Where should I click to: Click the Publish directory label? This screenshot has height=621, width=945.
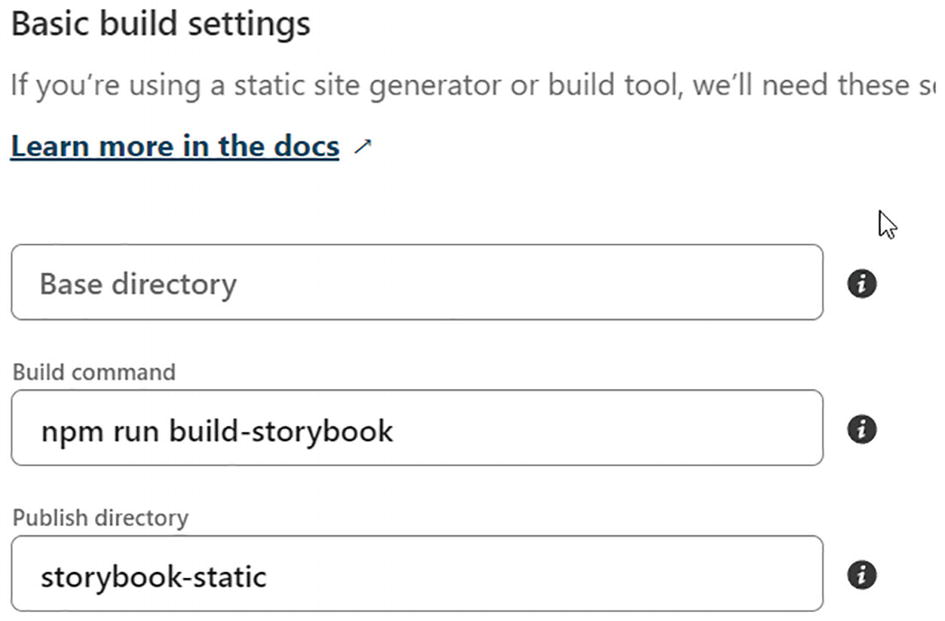tap(100, 518)
